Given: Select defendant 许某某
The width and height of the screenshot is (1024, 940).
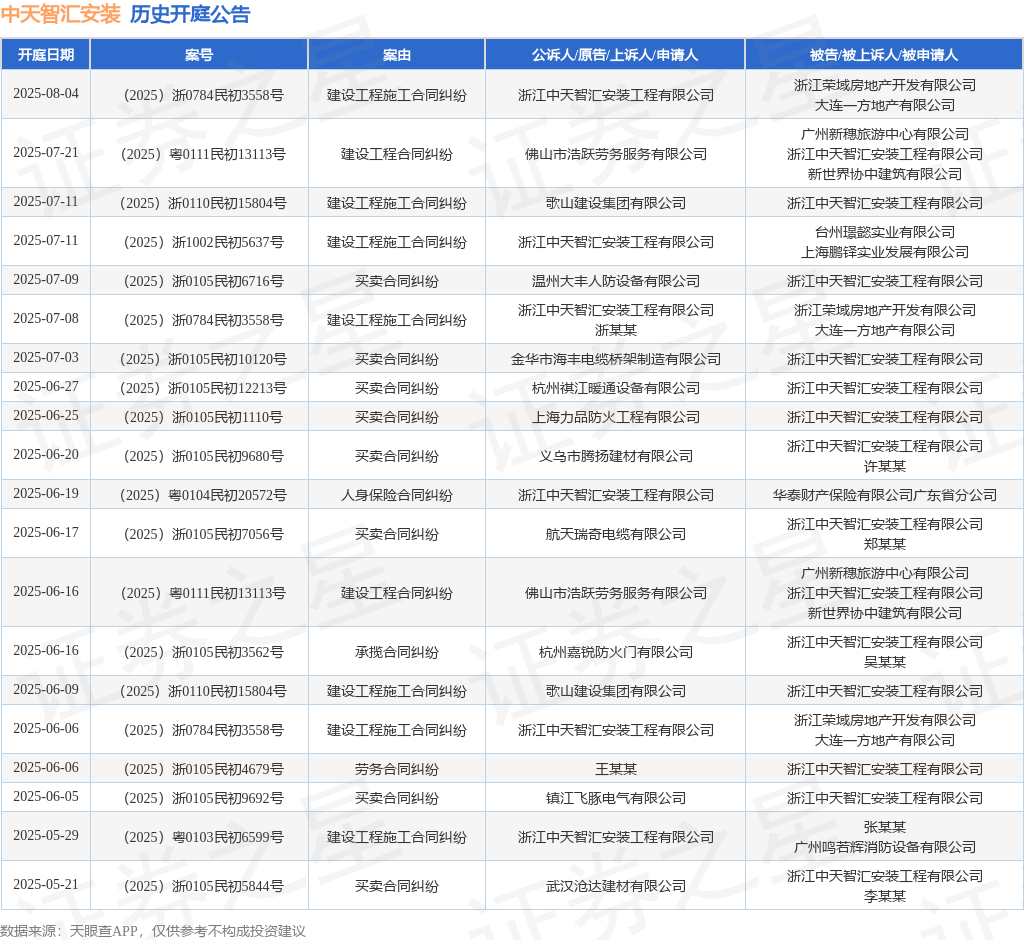Looking at the screenshot, I should click(x=884, y=466).
